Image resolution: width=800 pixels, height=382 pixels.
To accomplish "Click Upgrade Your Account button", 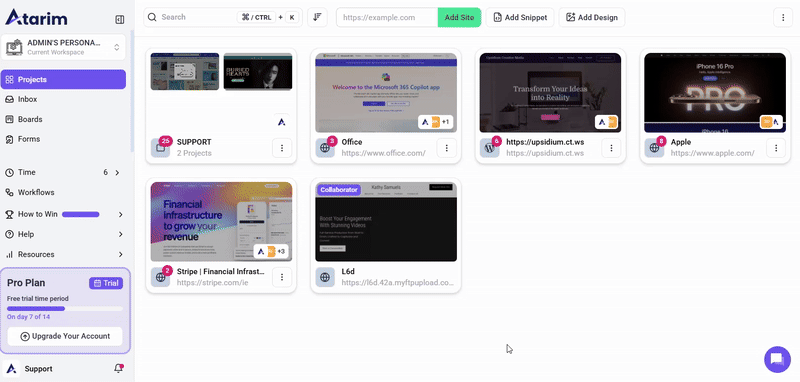I will pos(65,336).
